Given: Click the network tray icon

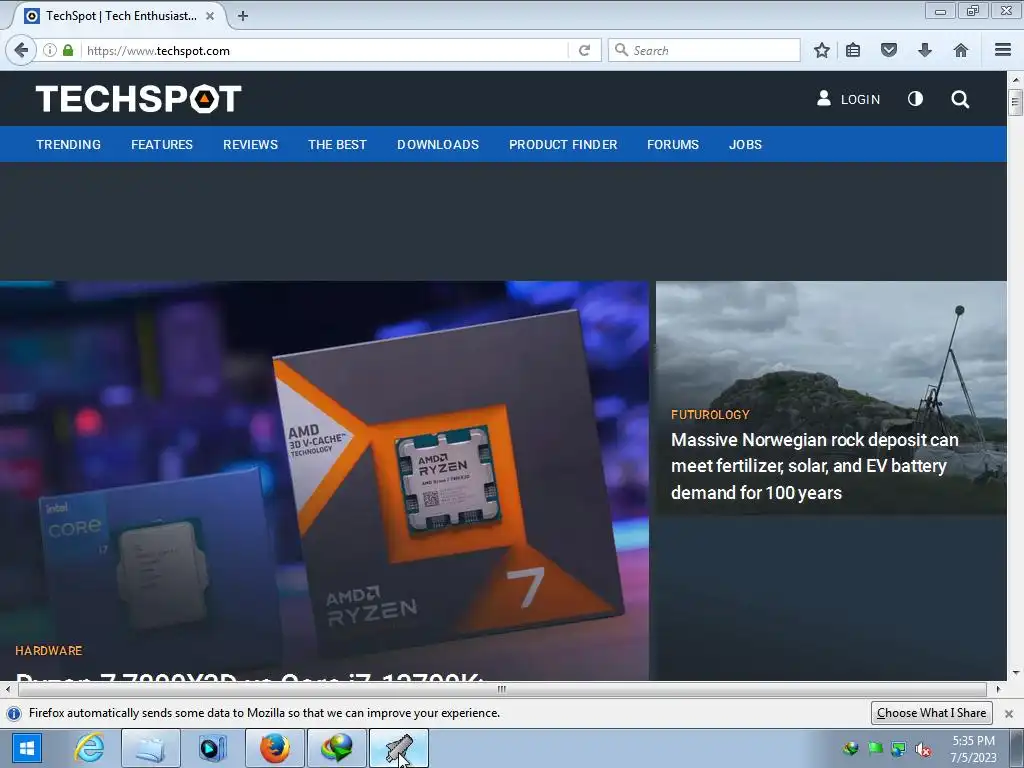Looking at the screenshot, I should click(899, 749).
